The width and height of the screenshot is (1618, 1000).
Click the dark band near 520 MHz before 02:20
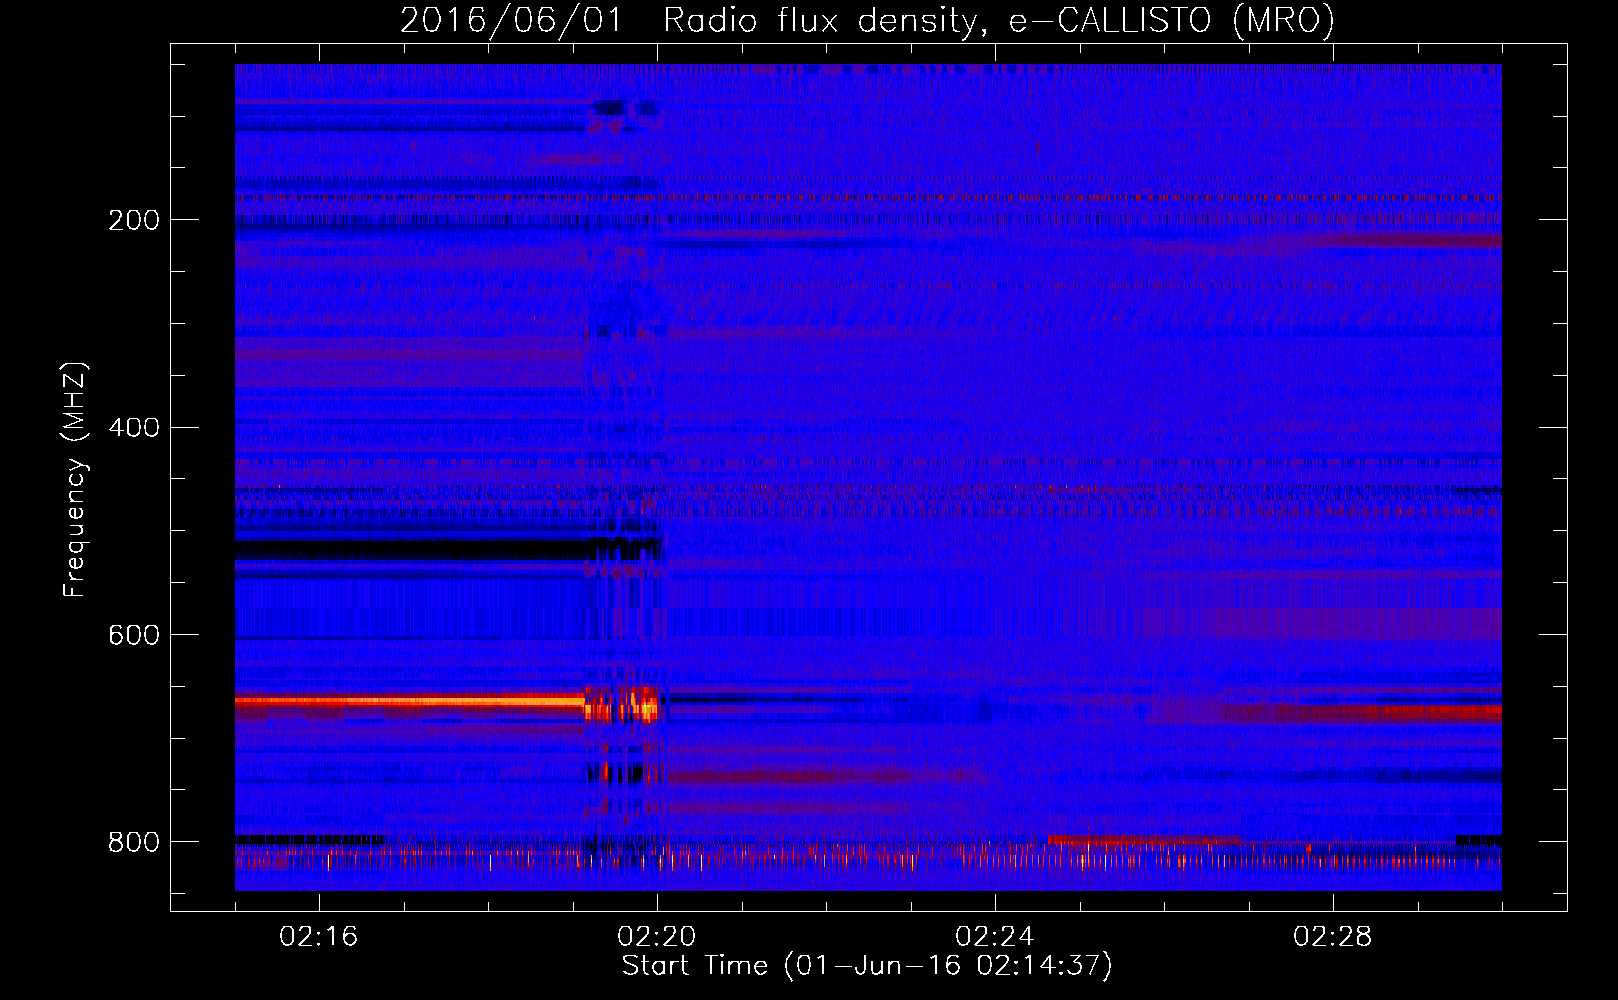pos(410,549)
